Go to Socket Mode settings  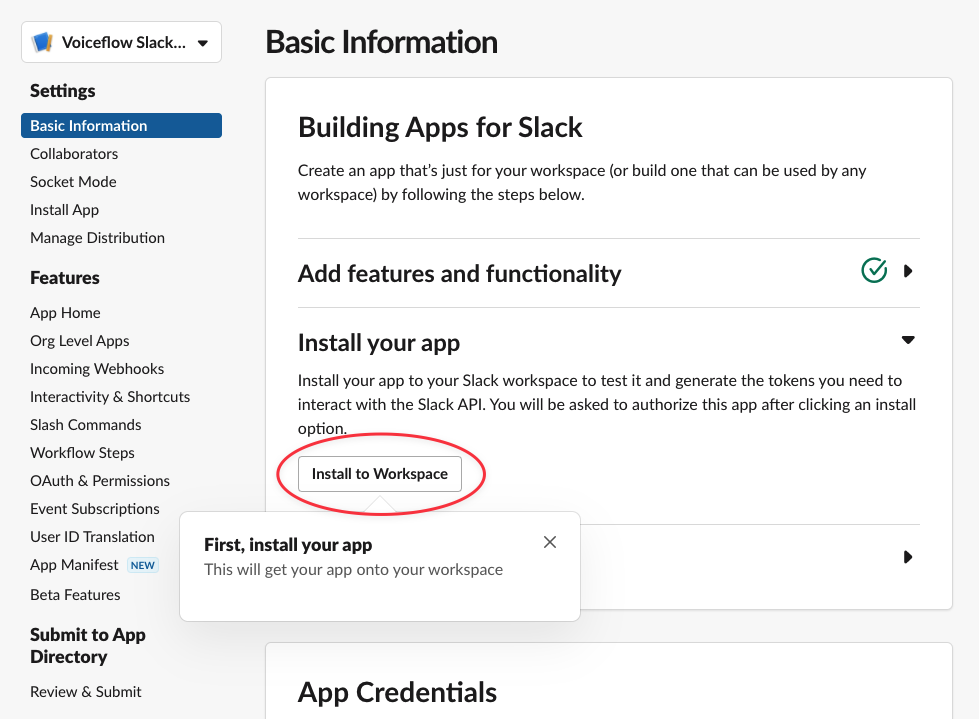[73, 182]
